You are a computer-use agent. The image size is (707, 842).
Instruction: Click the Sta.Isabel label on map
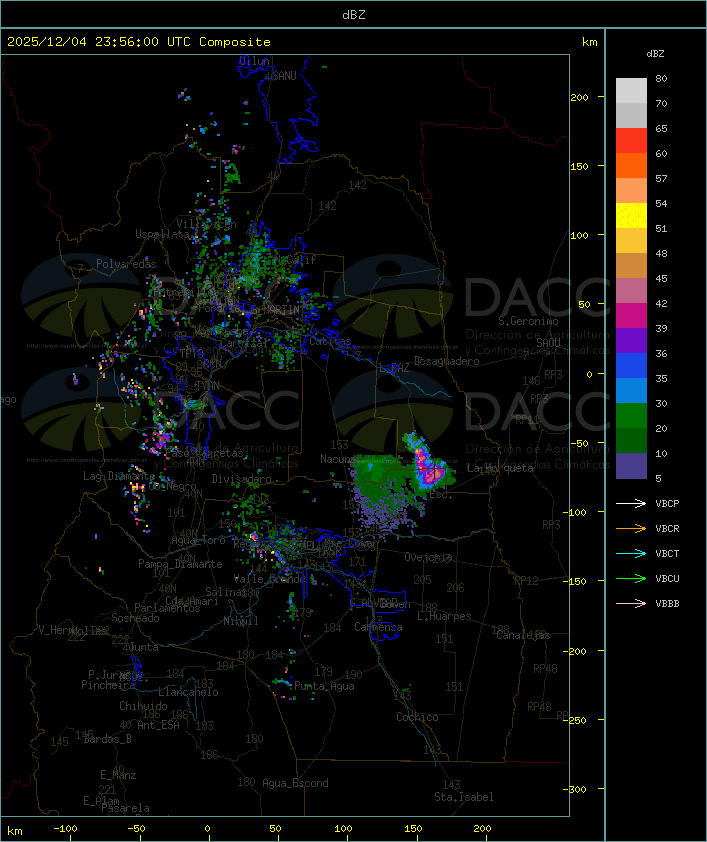(x=464, y=797)
